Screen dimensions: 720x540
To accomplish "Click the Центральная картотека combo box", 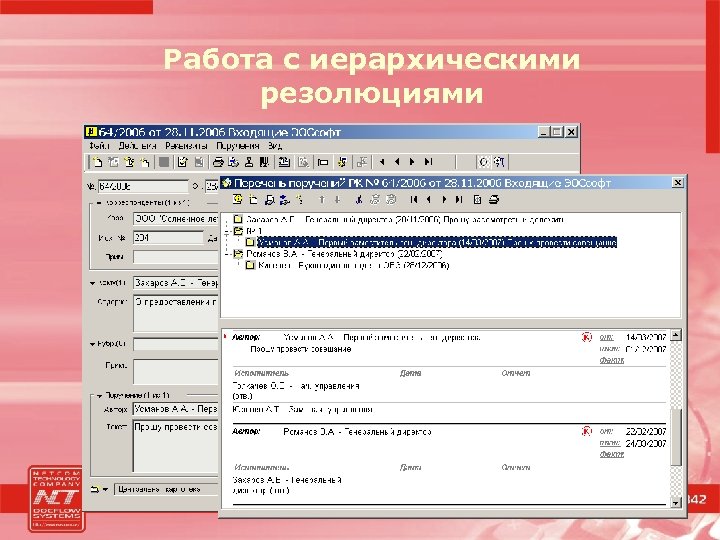I will tap(166, 489).
